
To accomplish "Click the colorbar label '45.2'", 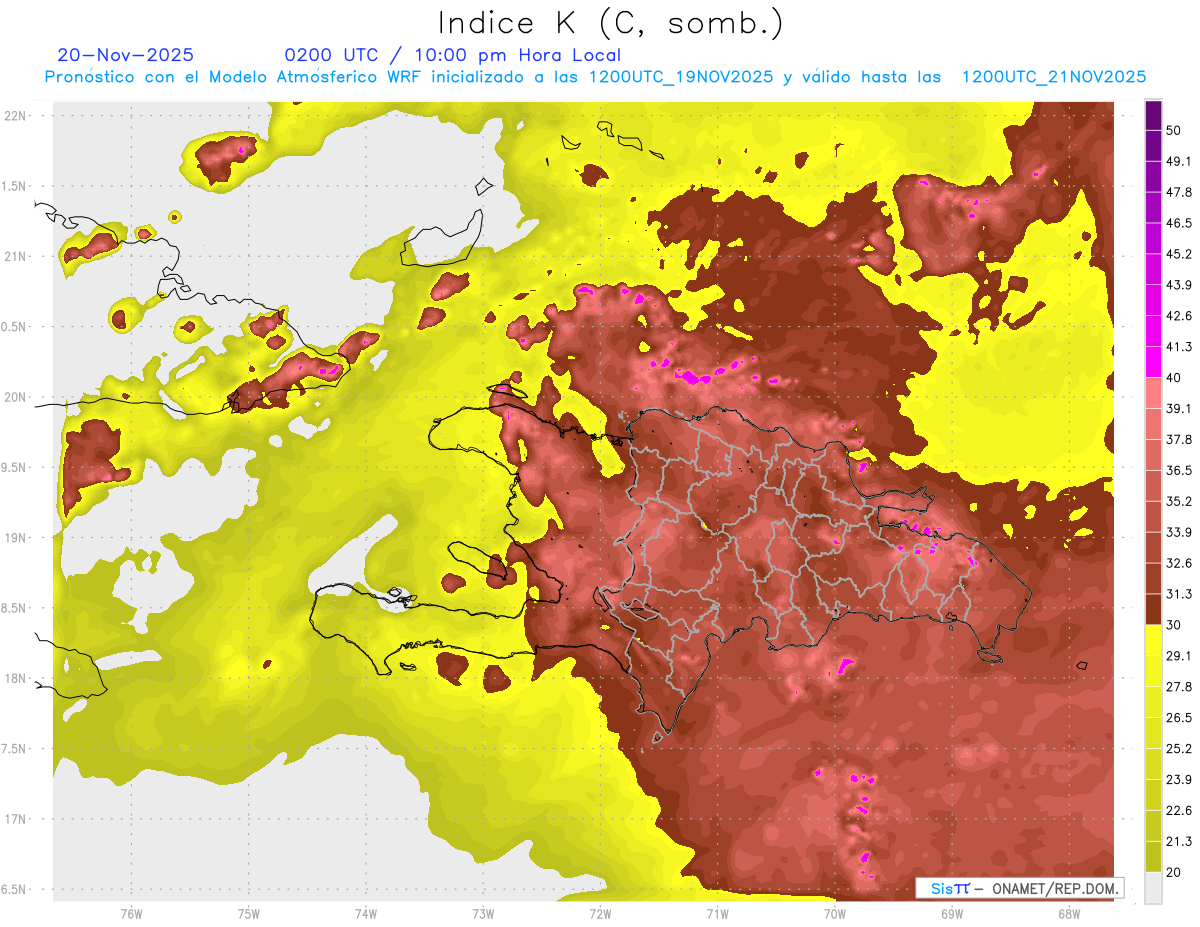I will point(1179,254).
